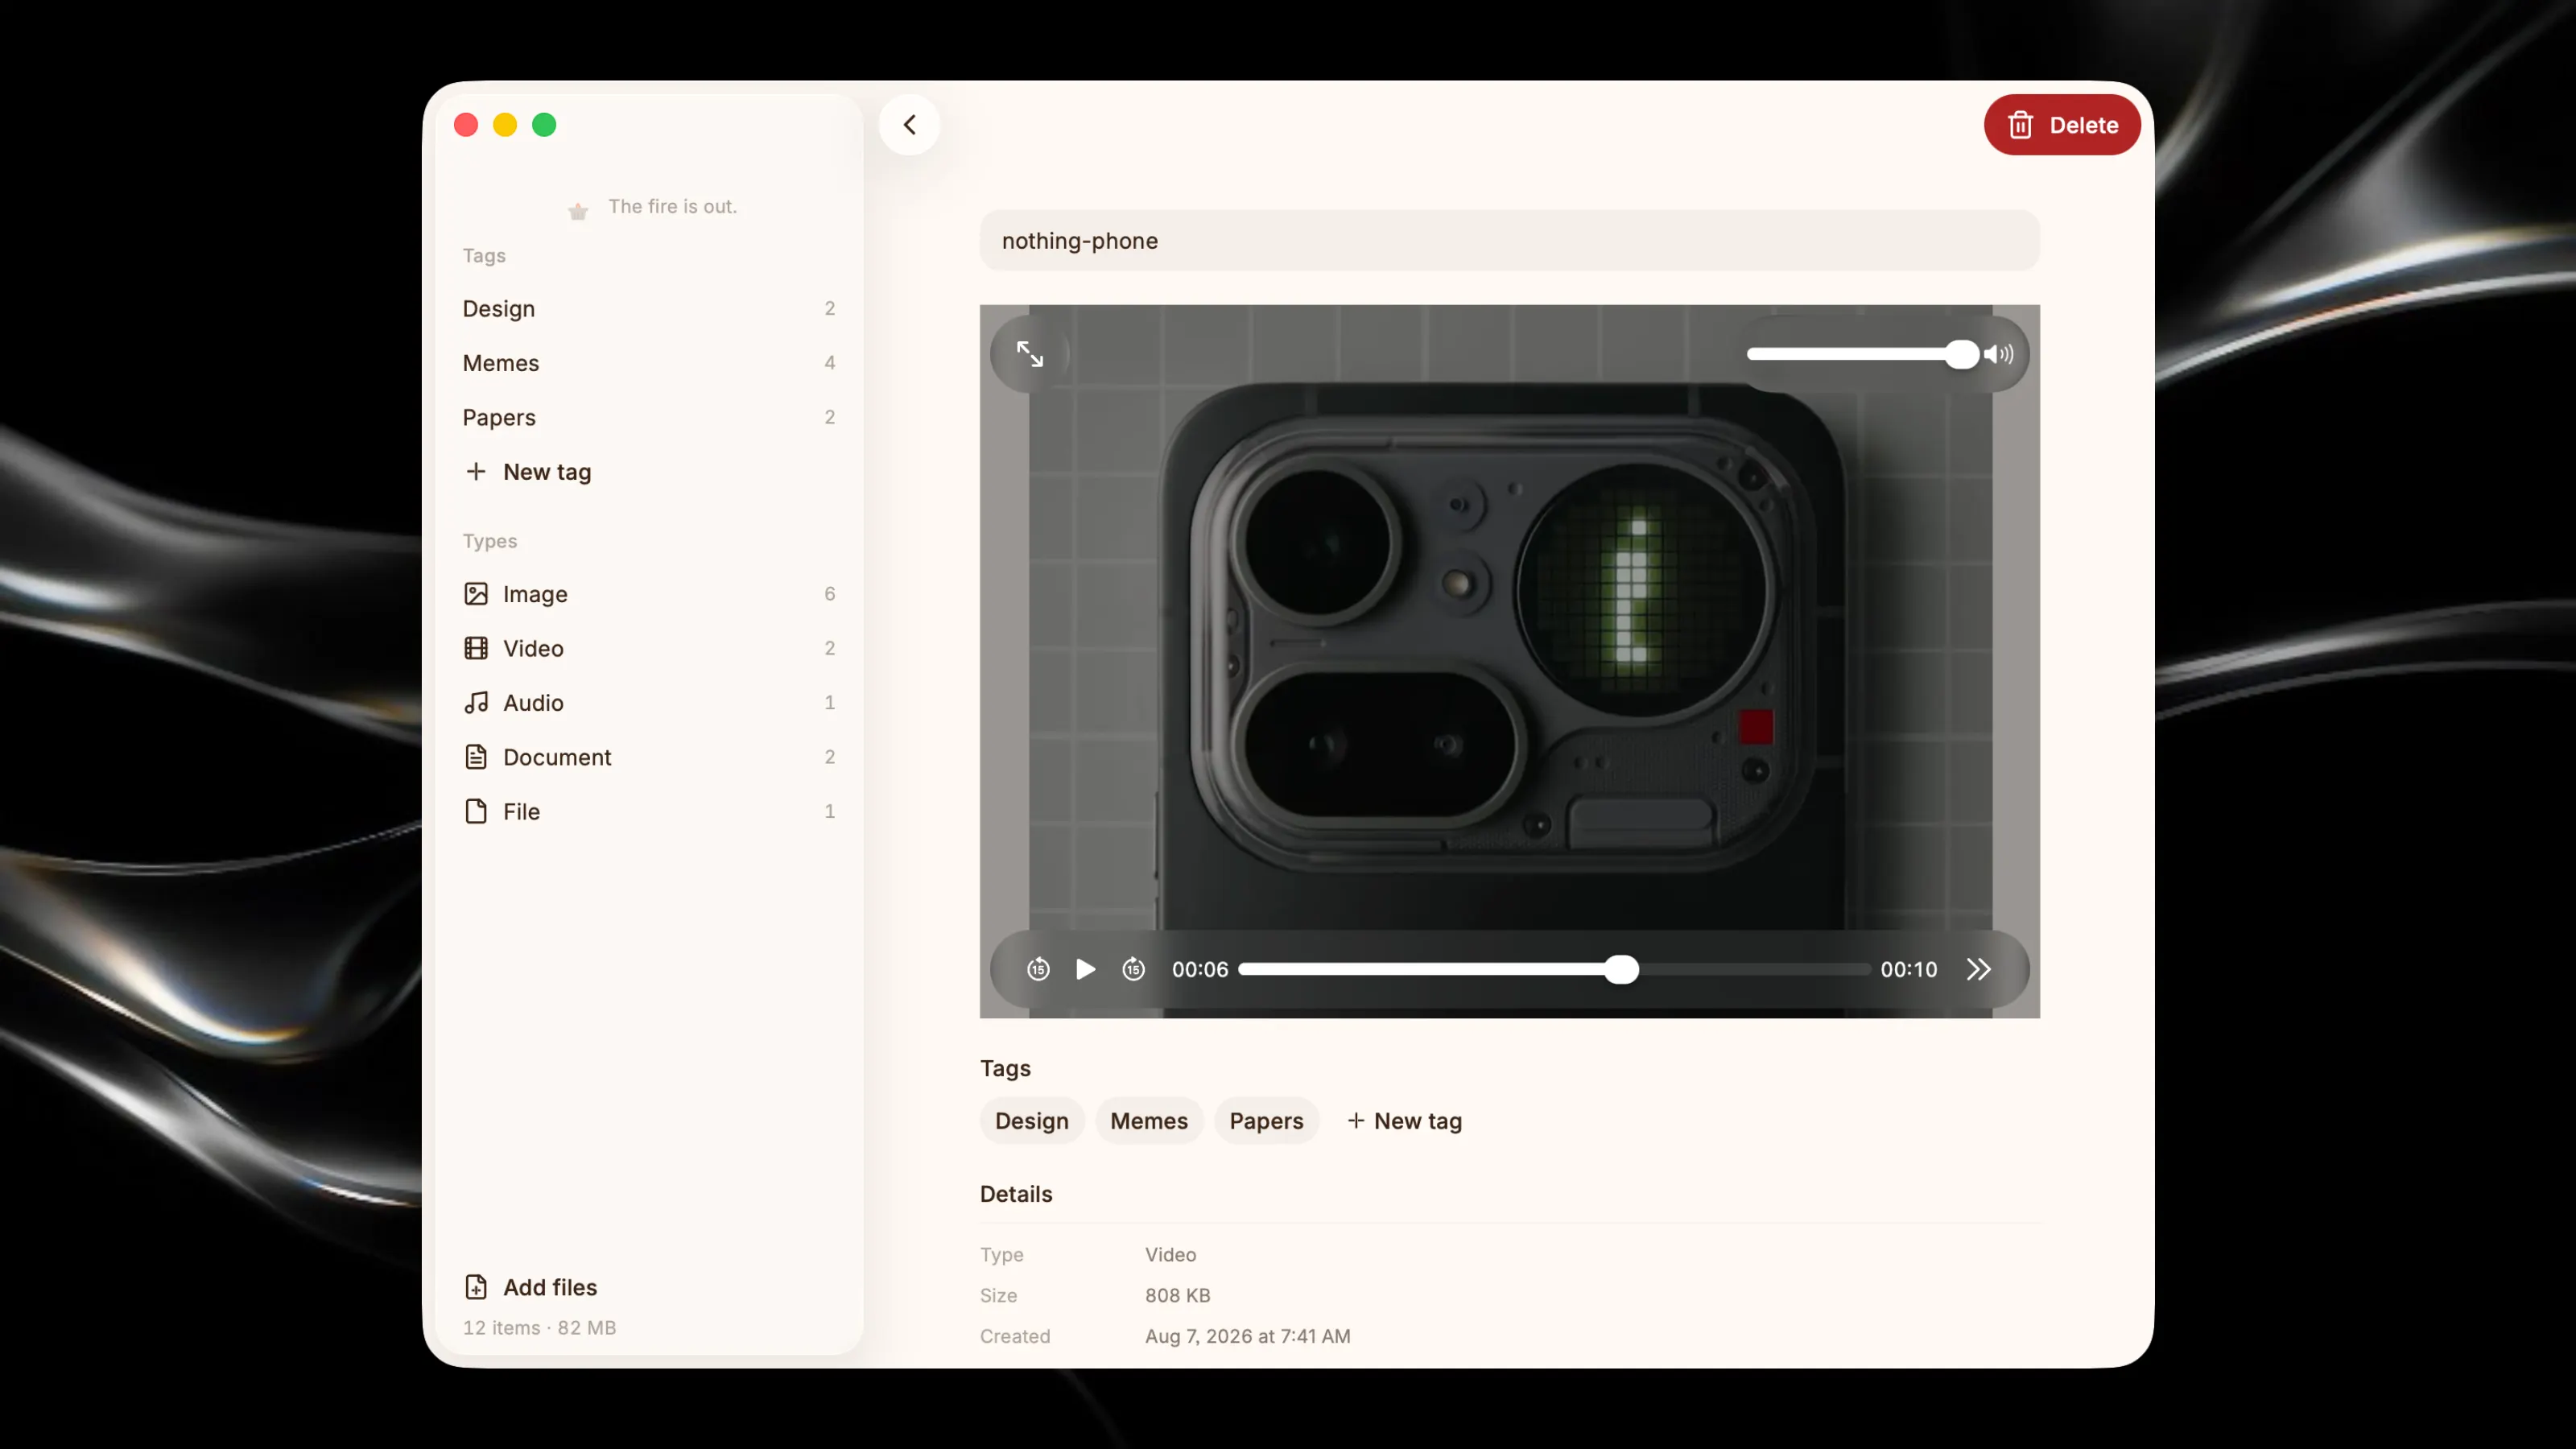2576x1449 pixels.
Task: Click the 'Aug 7, 2026 at 7:41 AM' date
Action: [x=1247, y=1336]
